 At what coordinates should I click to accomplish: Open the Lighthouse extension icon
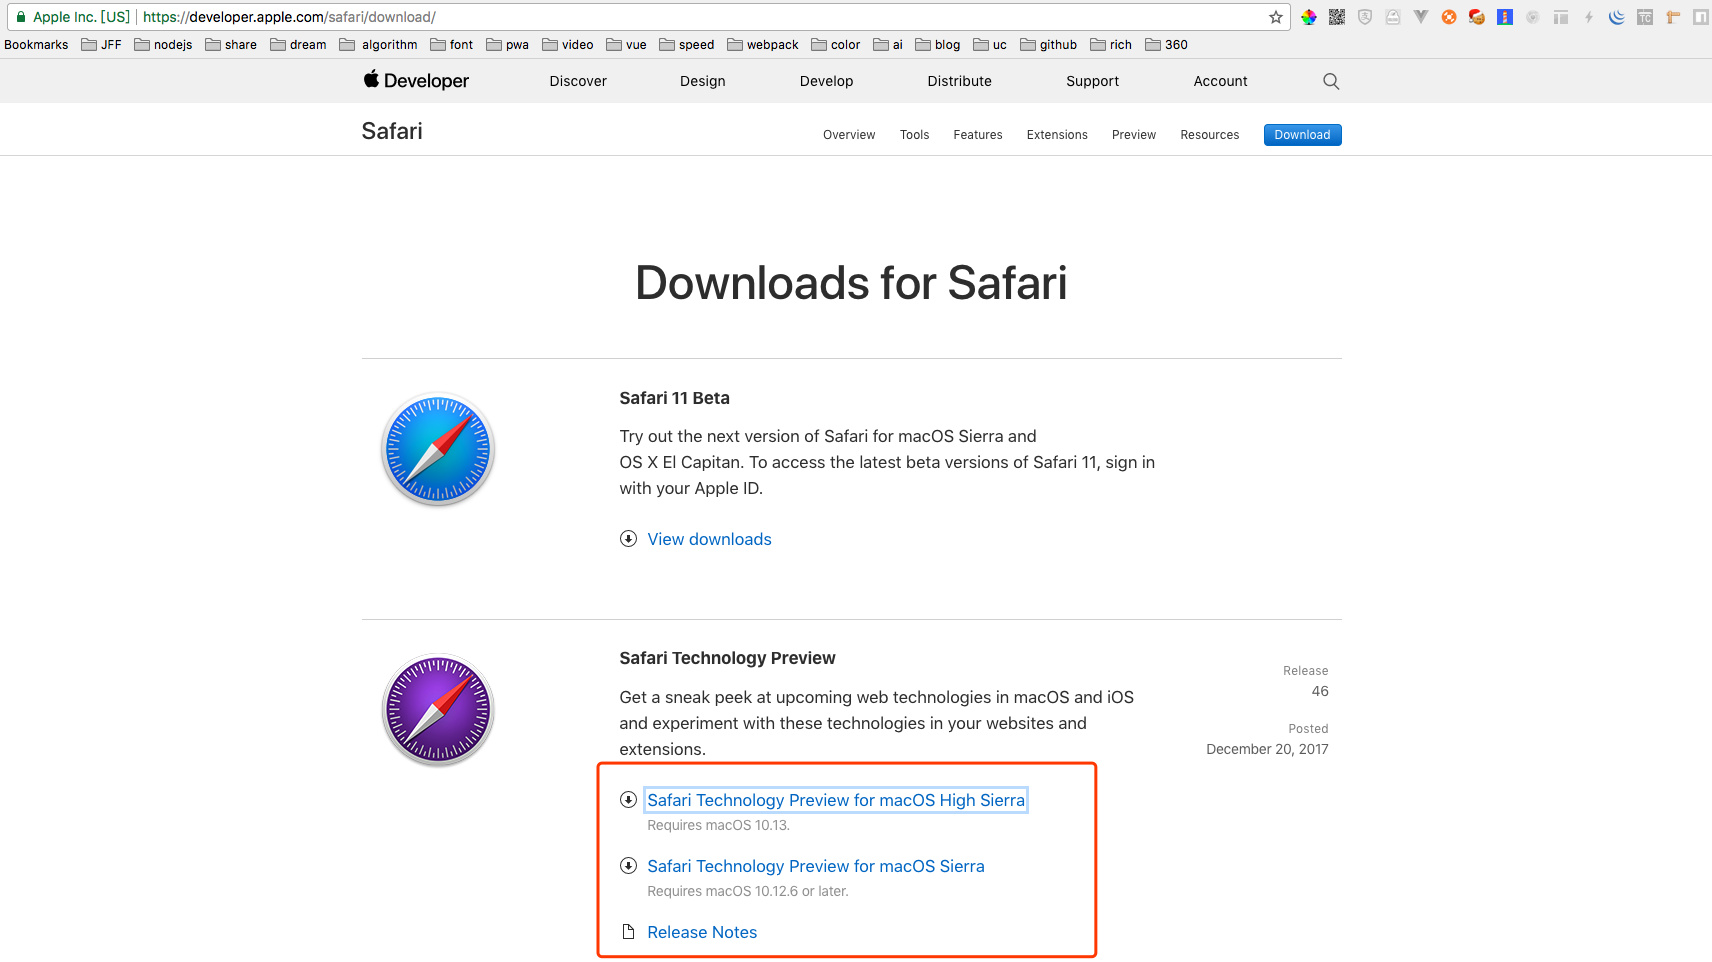(x=1505, y=17)
